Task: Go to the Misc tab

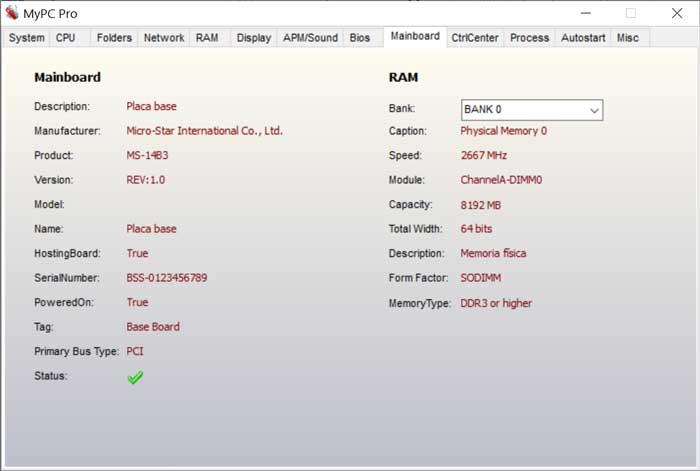Action: click(628, 38)
